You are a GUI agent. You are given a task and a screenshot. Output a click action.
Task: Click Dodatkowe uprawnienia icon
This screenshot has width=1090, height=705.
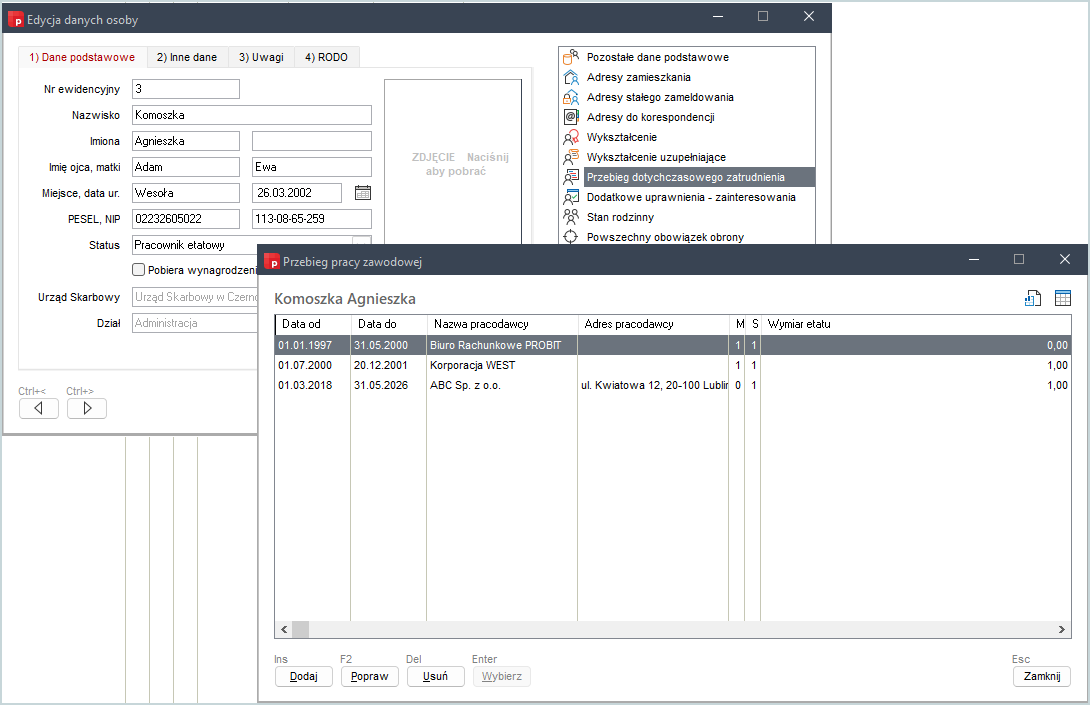pyautogui.click(x=571, y=197)
